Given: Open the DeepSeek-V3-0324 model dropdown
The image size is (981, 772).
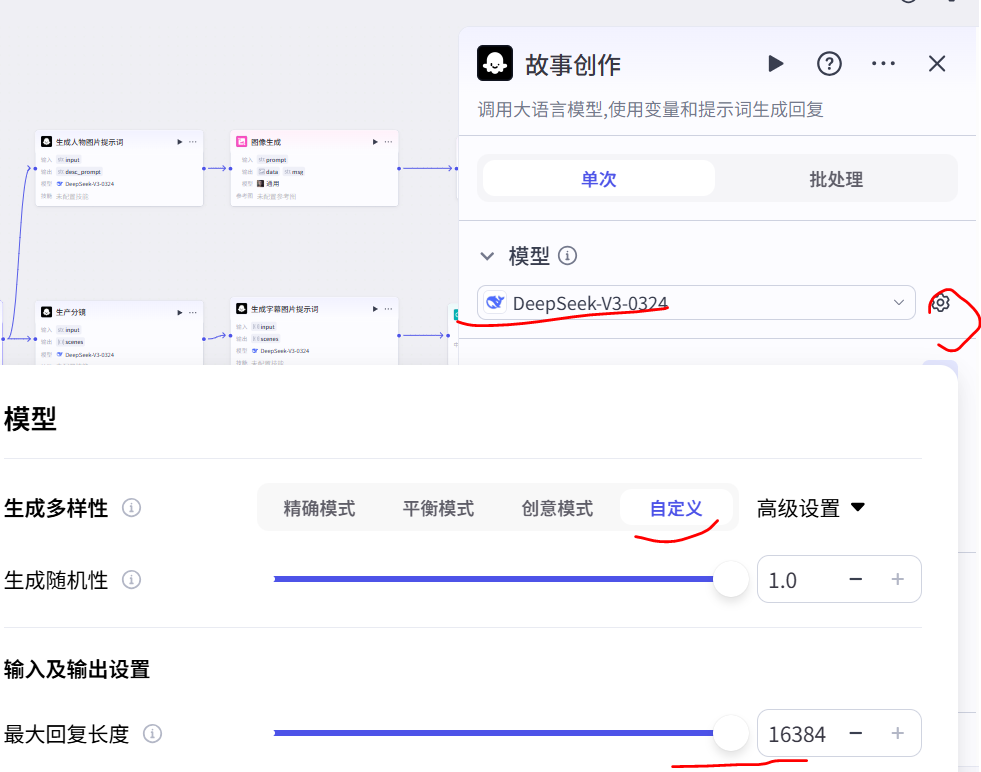Looking at the screenshot, I should pyautogui.click(x=899, y=302).
